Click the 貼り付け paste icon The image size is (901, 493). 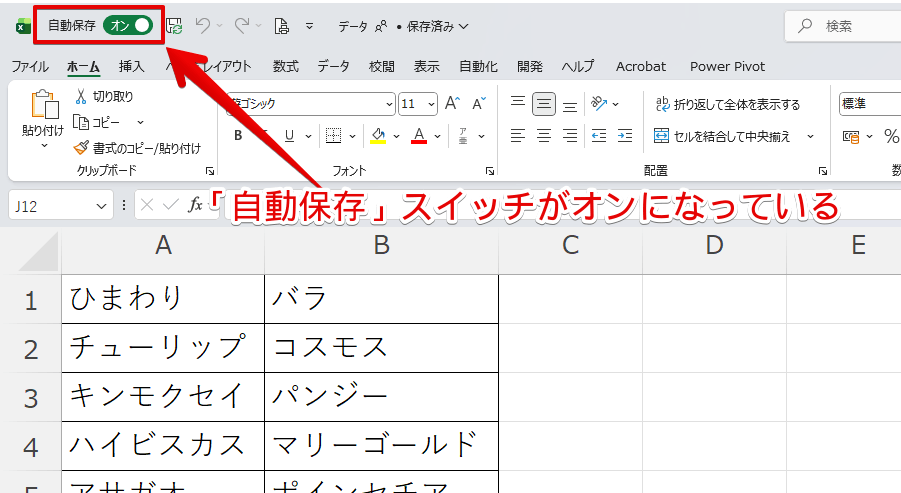44,104
